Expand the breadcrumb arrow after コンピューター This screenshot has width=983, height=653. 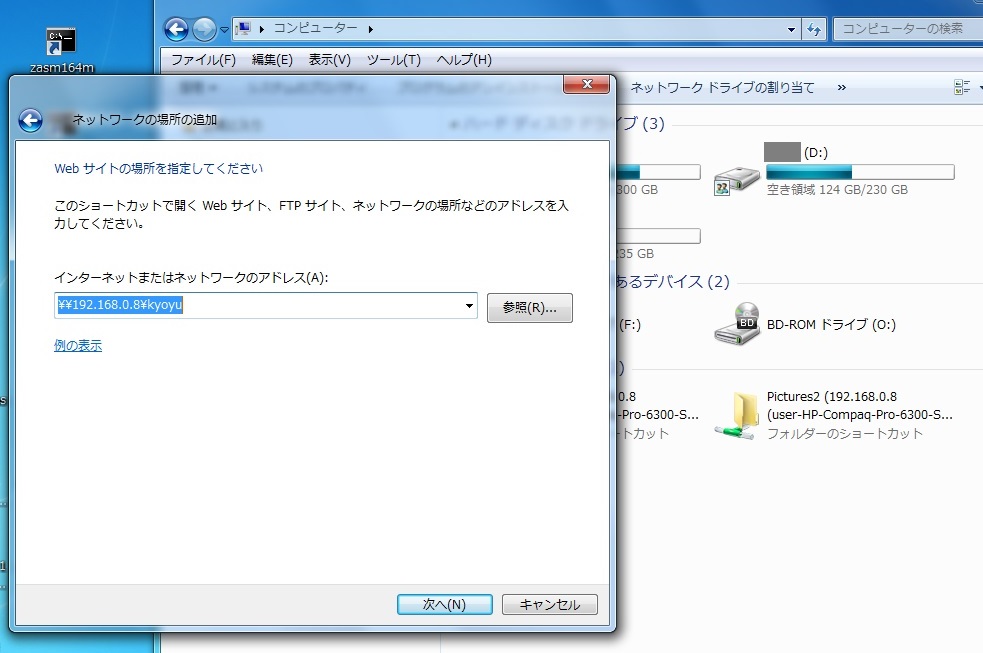click(370, 29)
